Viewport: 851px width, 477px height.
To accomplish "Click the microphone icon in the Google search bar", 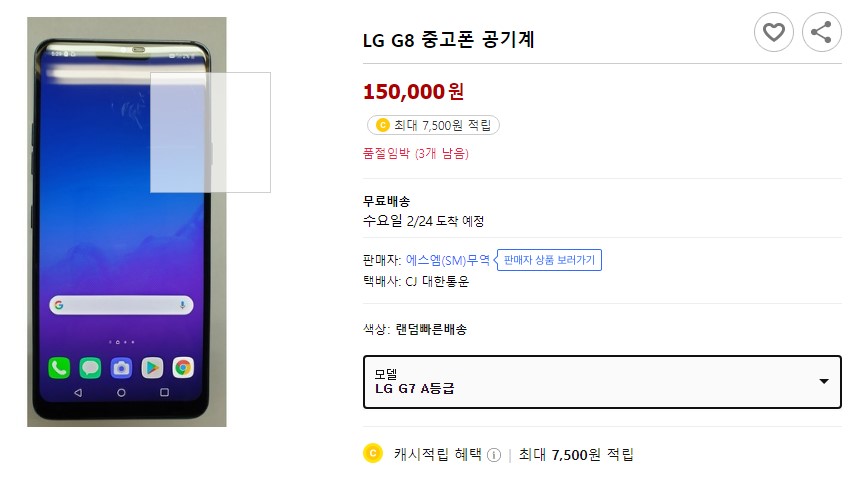I will point(183,304).
